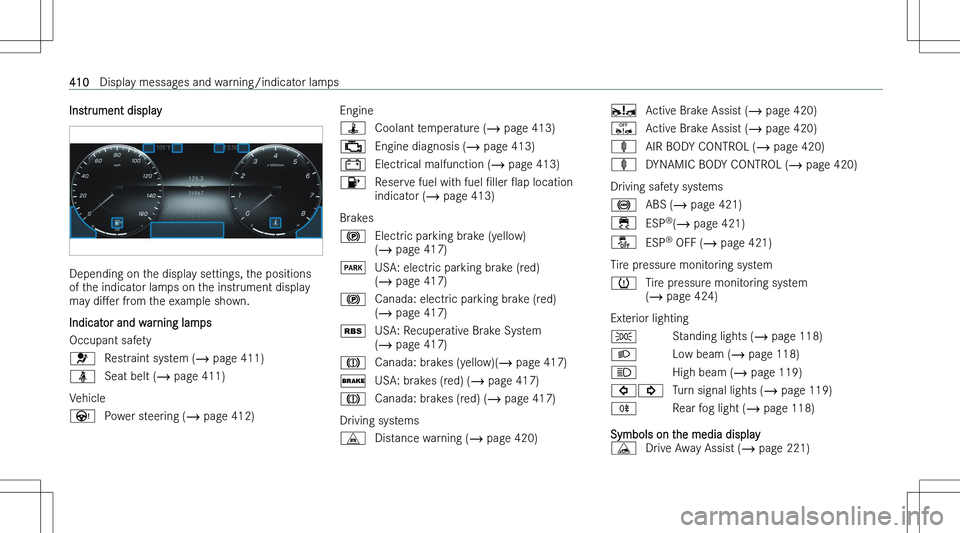Select the Exterior lighting subheading
The width and height of the screenshot is (960, 533).
[649, 318]
